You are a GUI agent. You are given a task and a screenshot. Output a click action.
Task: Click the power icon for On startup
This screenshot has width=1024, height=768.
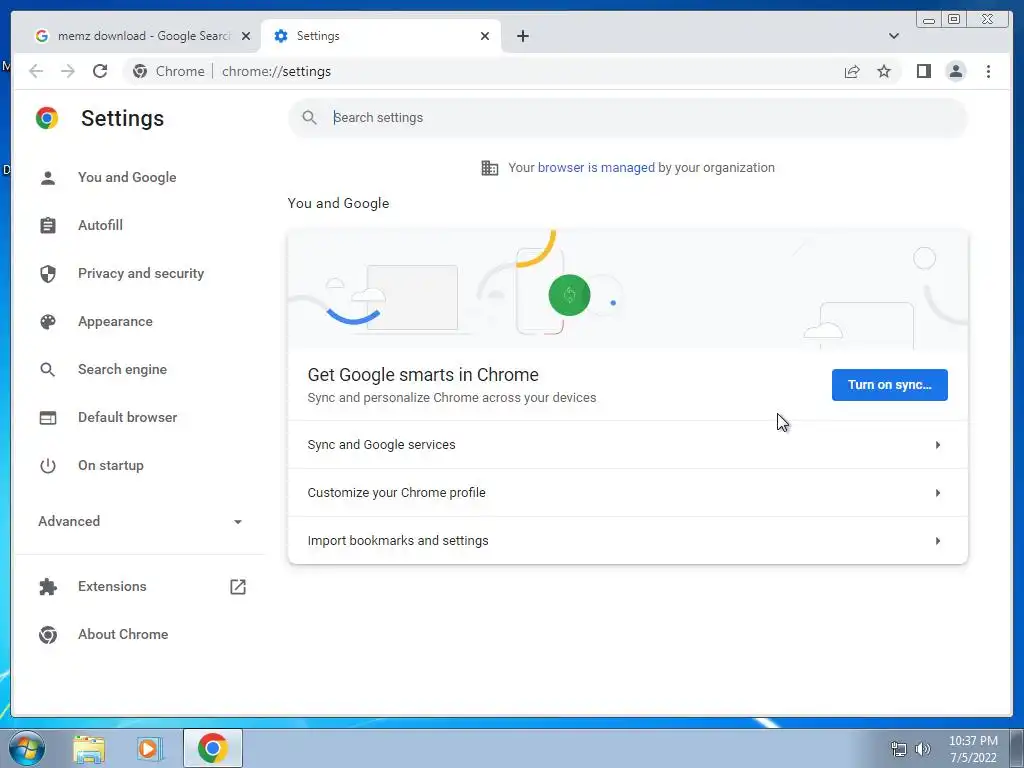pos(48,466)
